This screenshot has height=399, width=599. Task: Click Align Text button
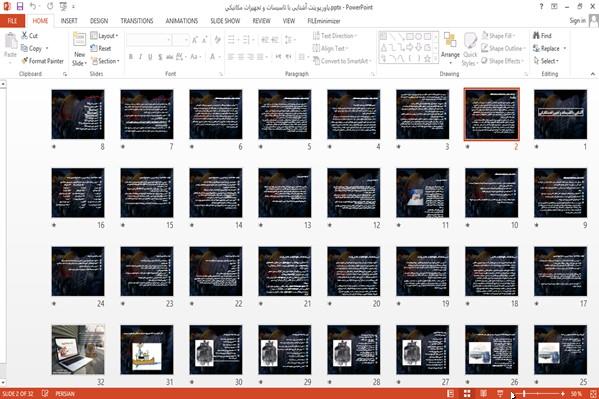[x=330, y=48]
